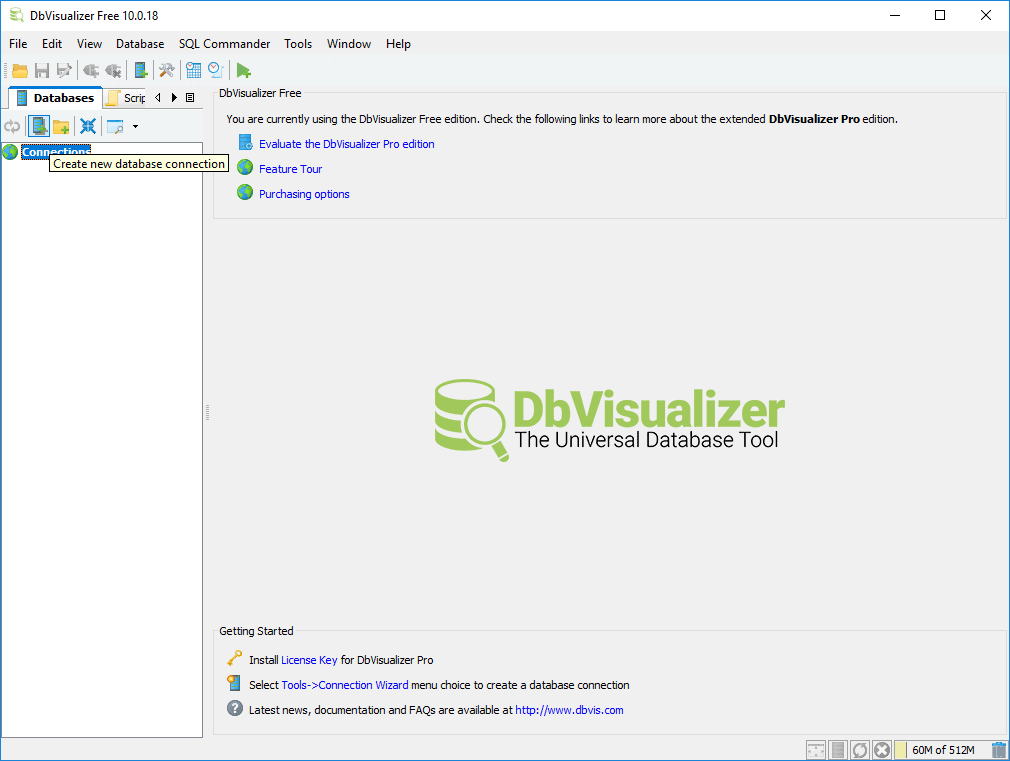Screen dimensions: 1010x761
Task: Click the Save As toolbar icon
Action: 64,70
